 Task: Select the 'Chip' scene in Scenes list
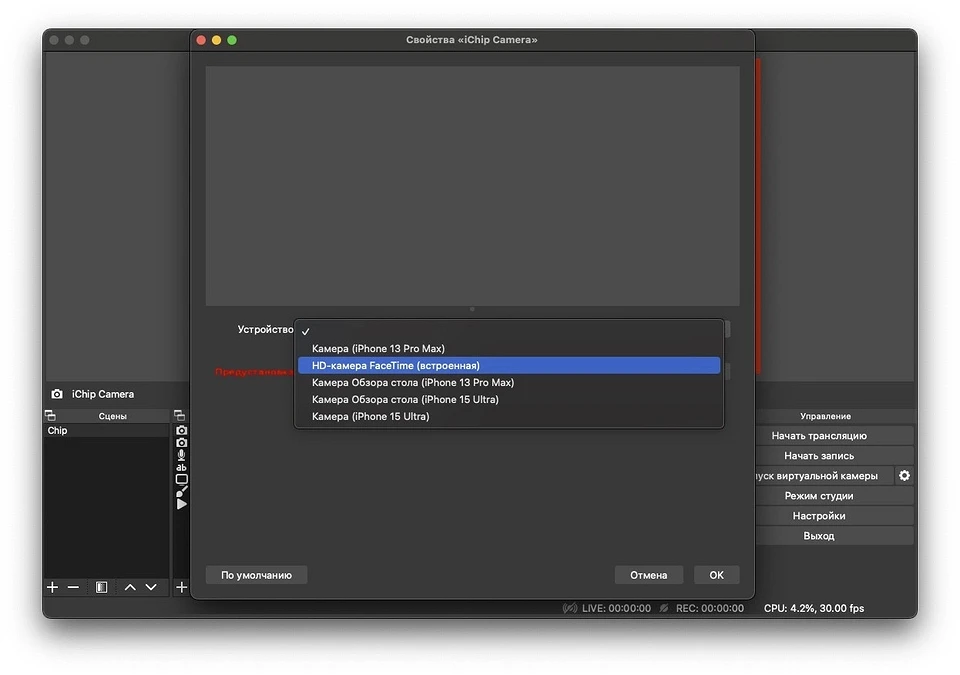58,431
